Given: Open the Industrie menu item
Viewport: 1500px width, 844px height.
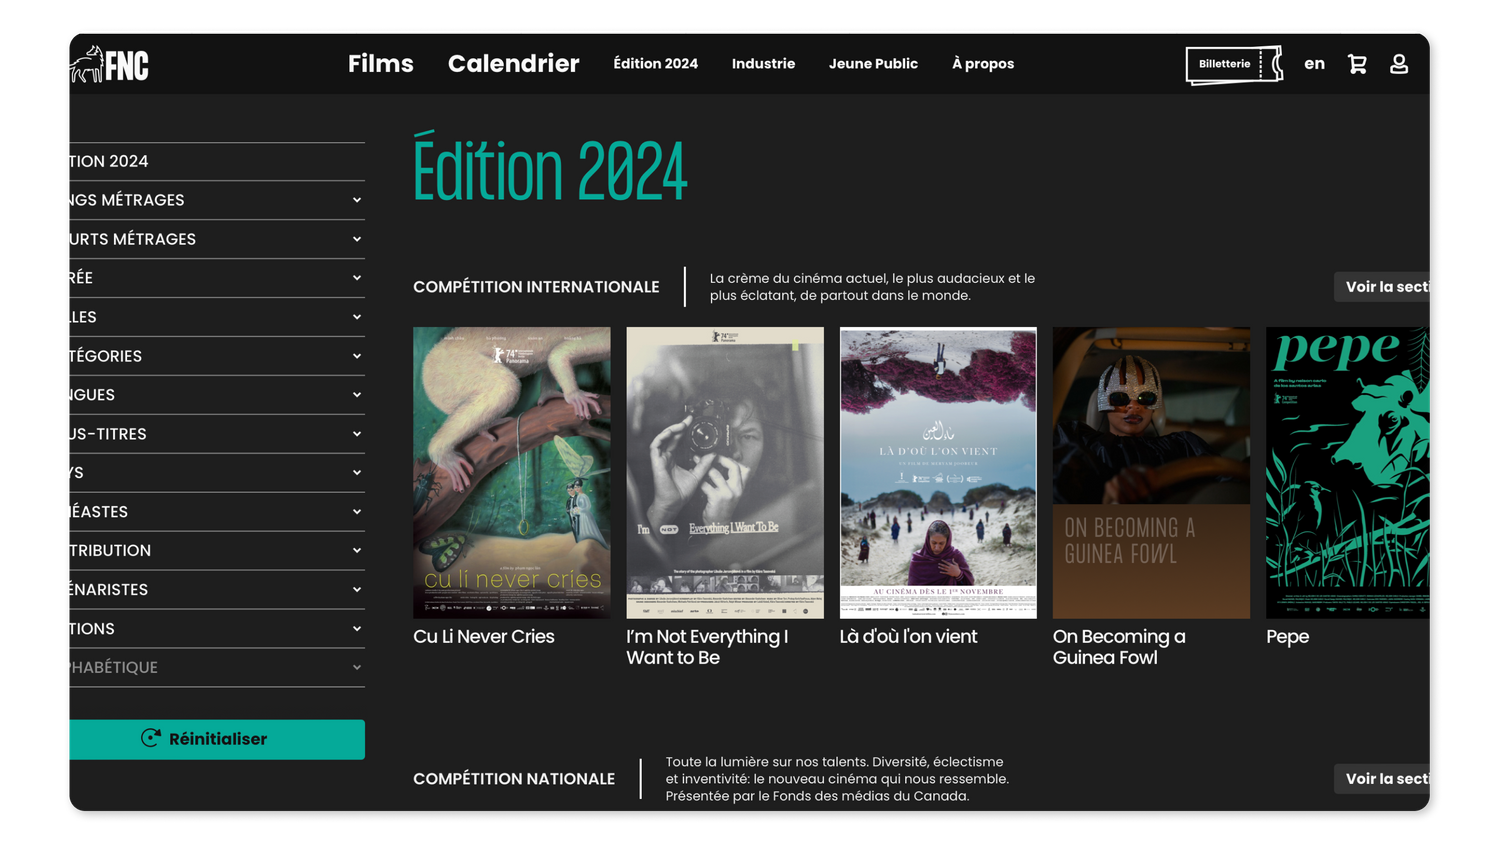Looking at the screenshot, I should tap(764, 64).
